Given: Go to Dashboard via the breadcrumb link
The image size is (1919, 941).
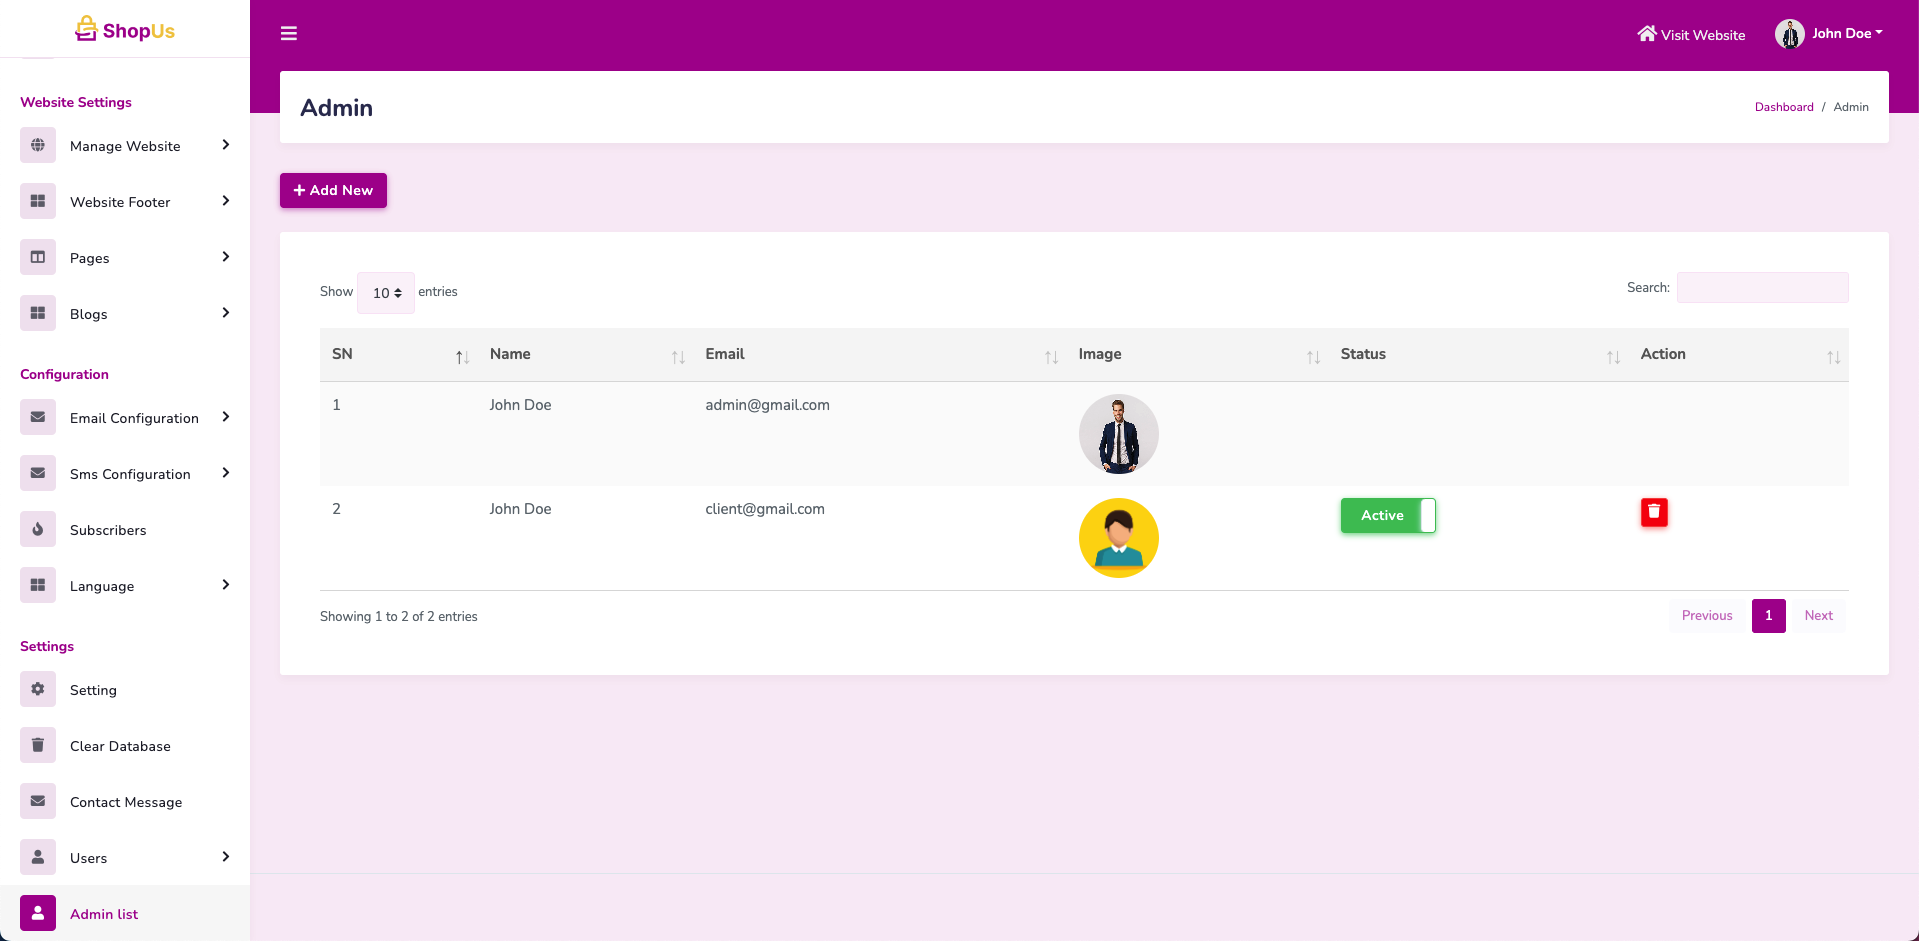Looking at the screenshot, I should 1783,107.
